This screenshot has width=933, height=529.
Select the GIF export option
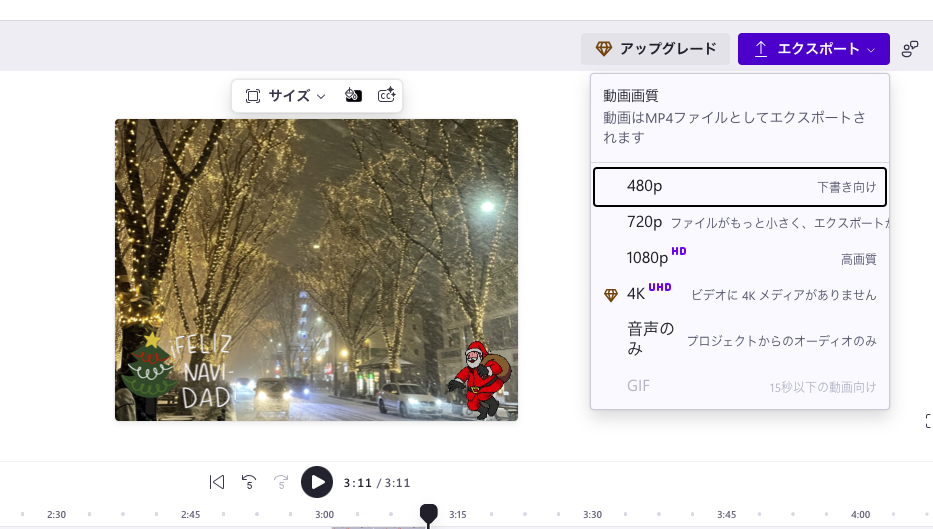tap(739, 386)
